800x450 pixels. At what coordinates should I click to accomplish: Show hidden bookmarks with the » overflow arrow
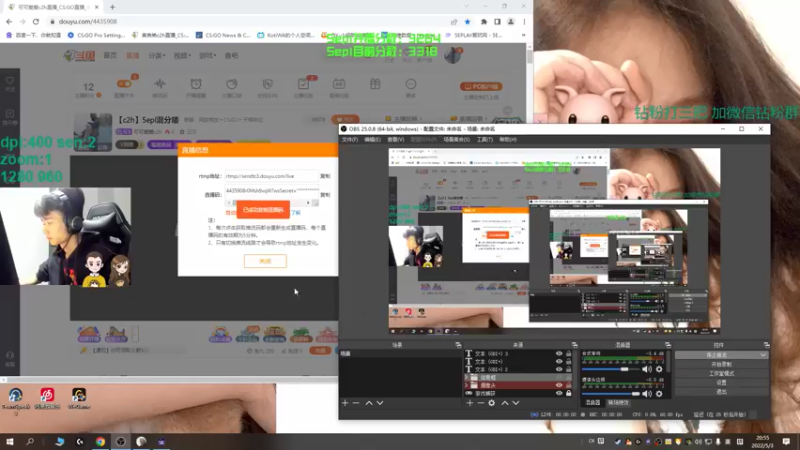(523, 35)
